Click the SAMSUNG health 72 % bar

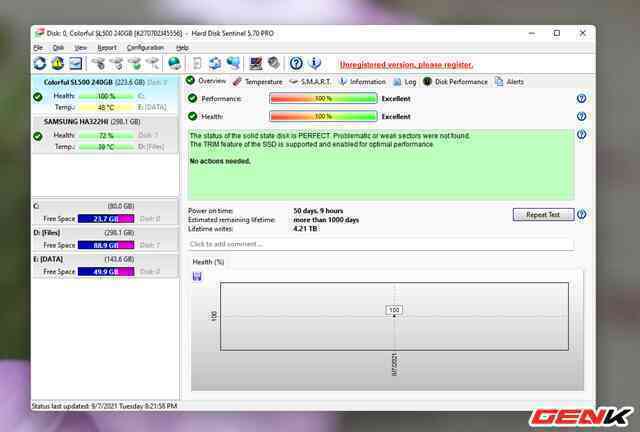click(x=106, y=135)
